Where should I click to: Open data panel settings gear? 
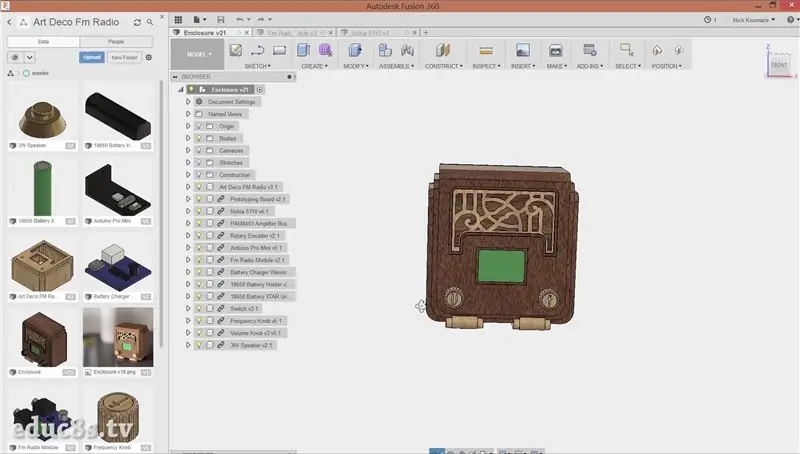149,58
